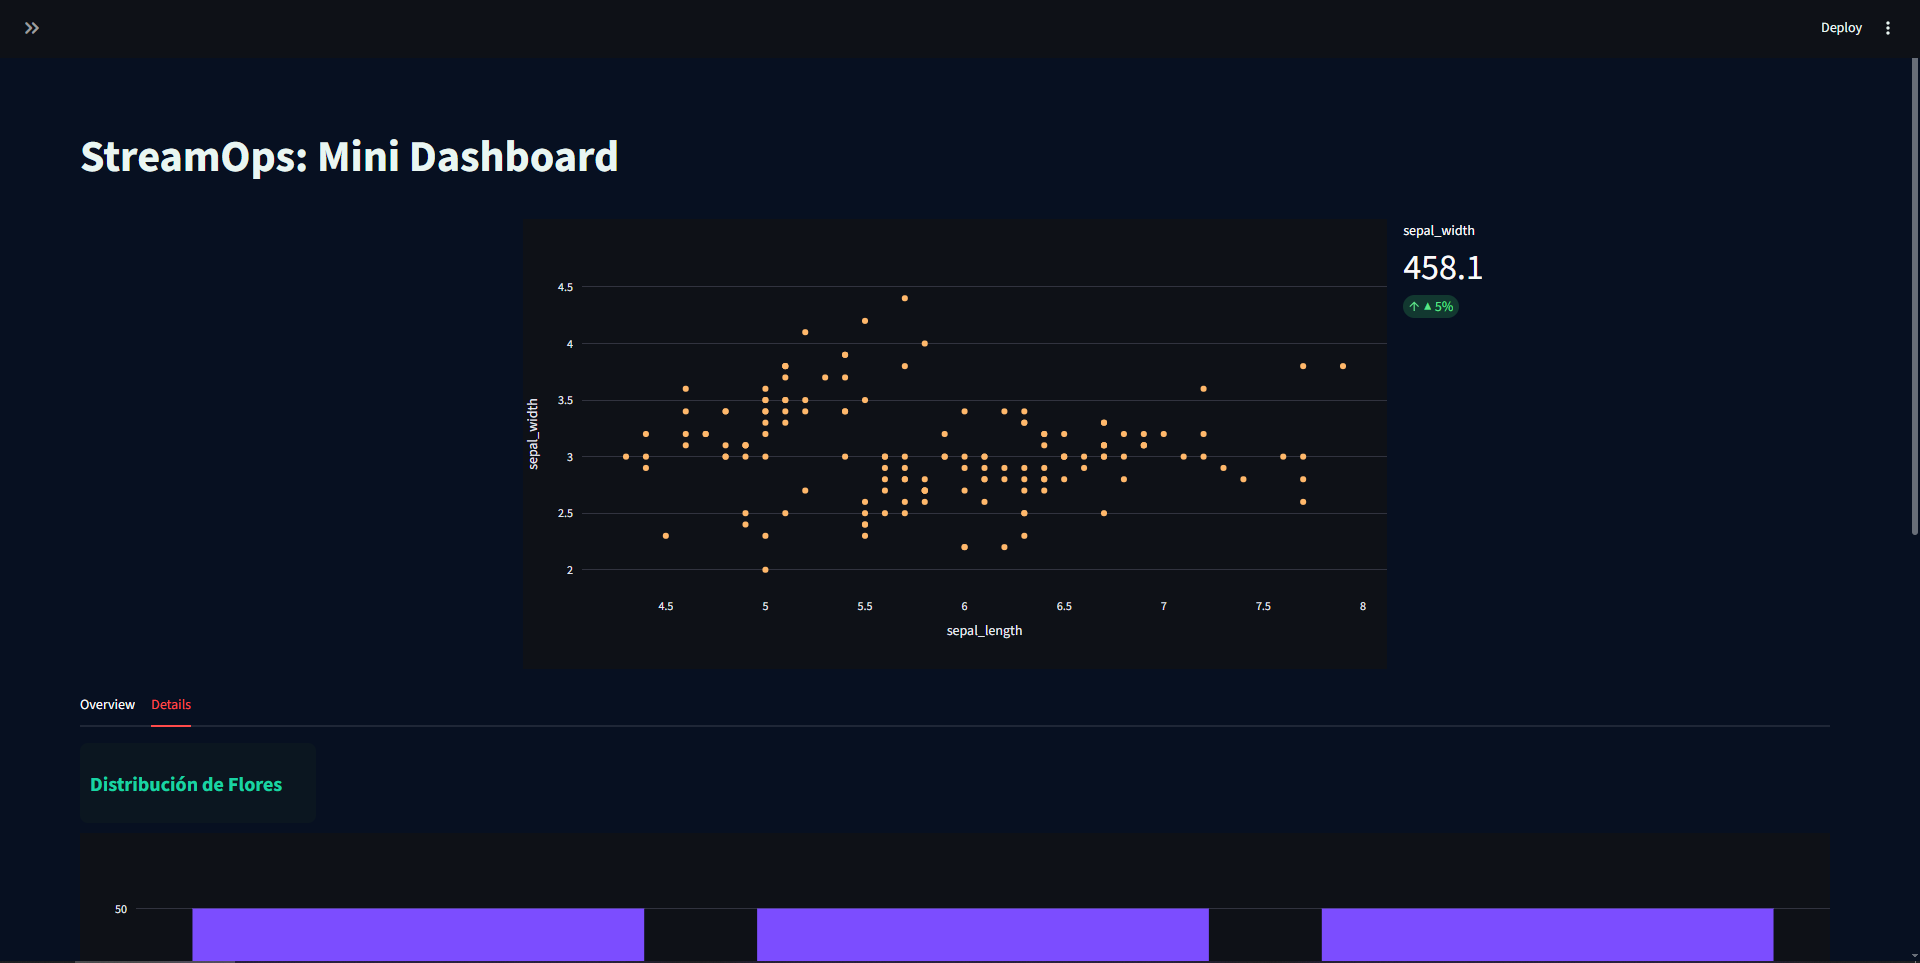Screen dimensions: 1920x963
Task: Click the green up arrow in the delta badge
Action: 1414,306
